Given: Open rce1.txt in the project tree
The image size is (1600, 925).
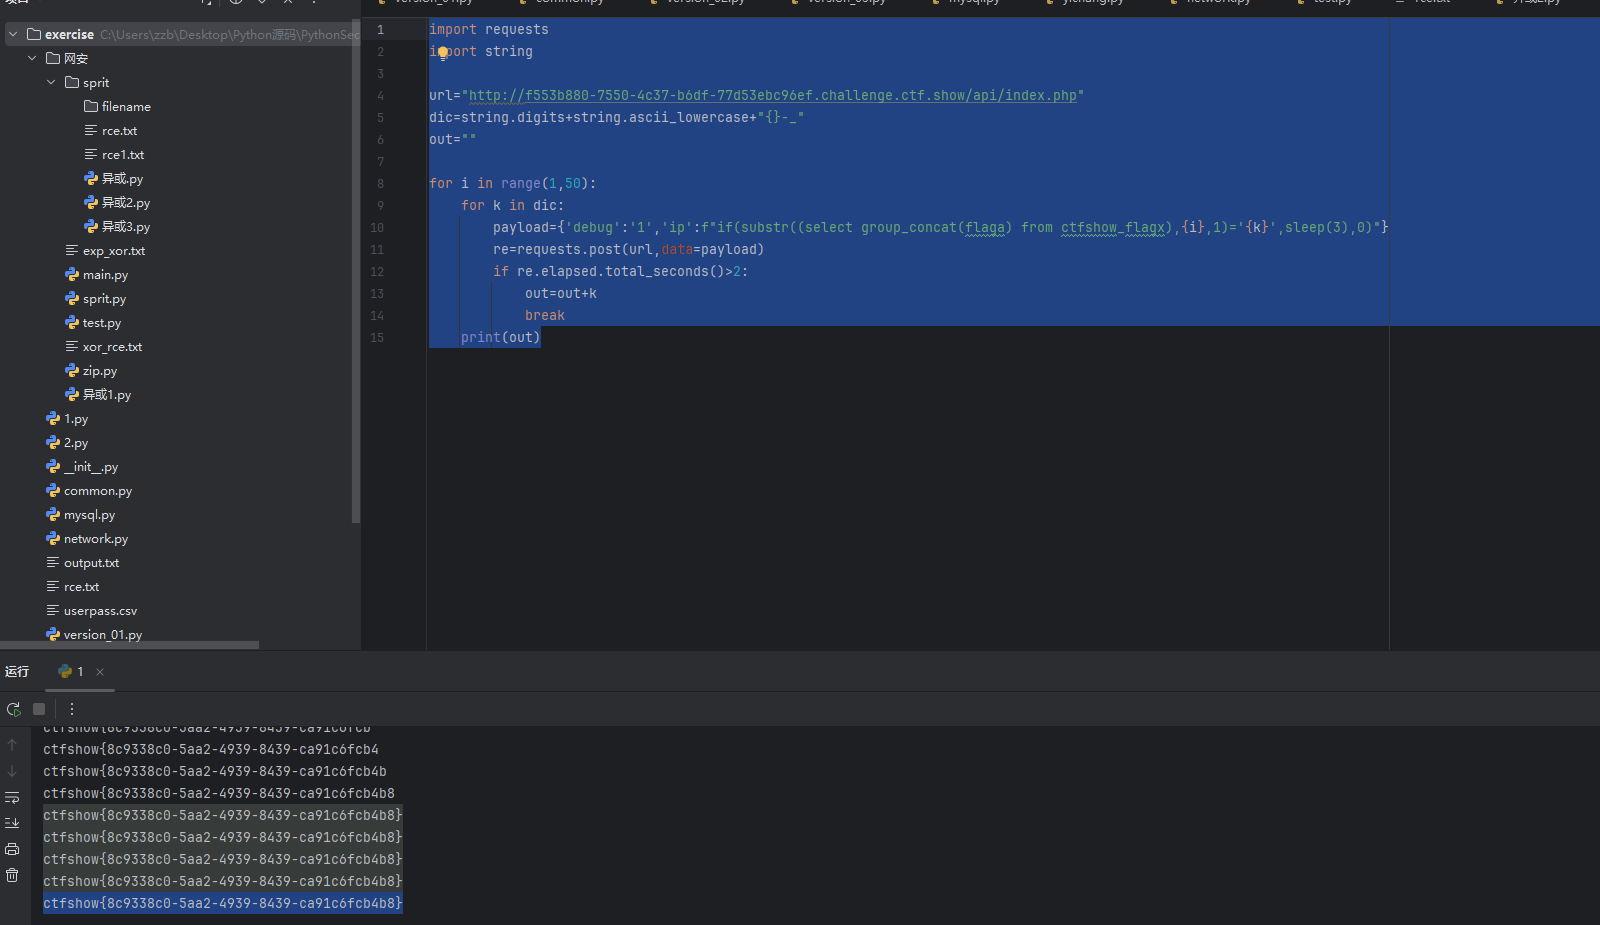Looking at the screenshot, I should point(123,154).
